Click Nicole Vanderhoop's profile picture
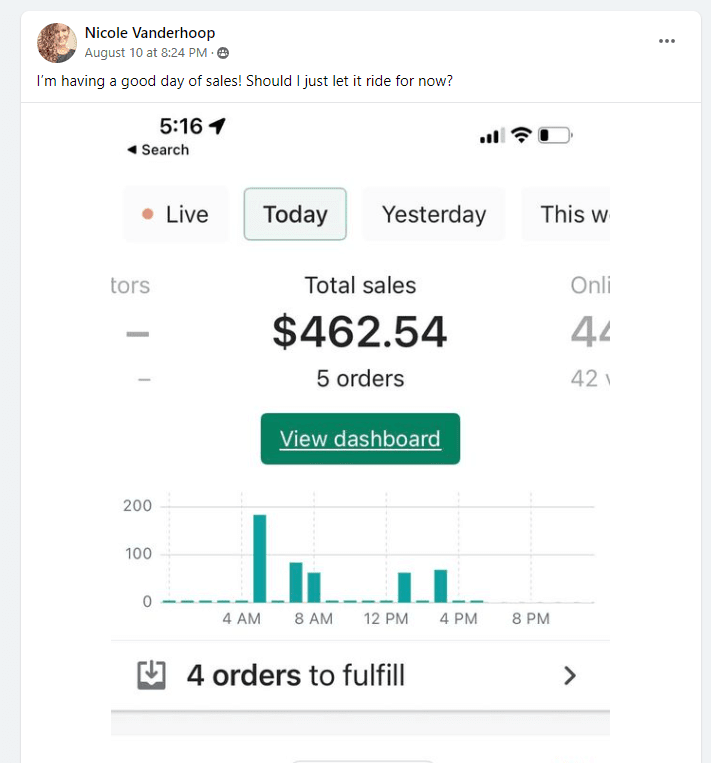This screenshot has height=763, width=711. 57,43
